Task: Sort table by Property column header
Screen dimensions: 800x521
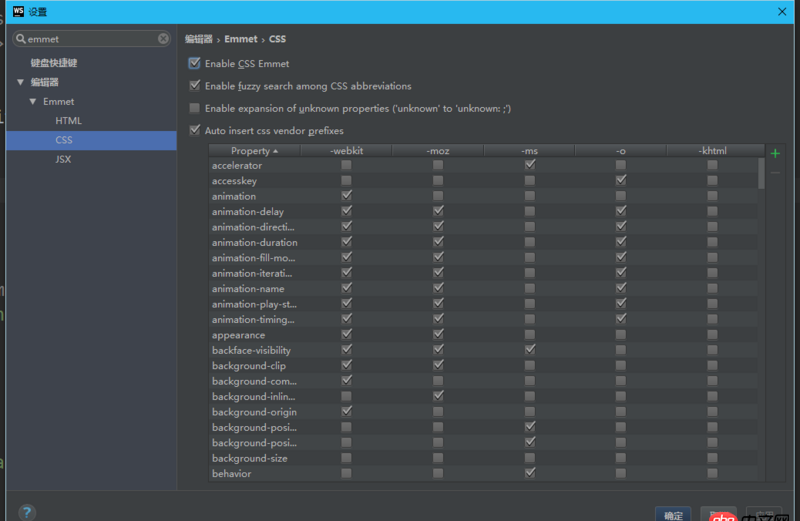Action: tap(254, 151)
